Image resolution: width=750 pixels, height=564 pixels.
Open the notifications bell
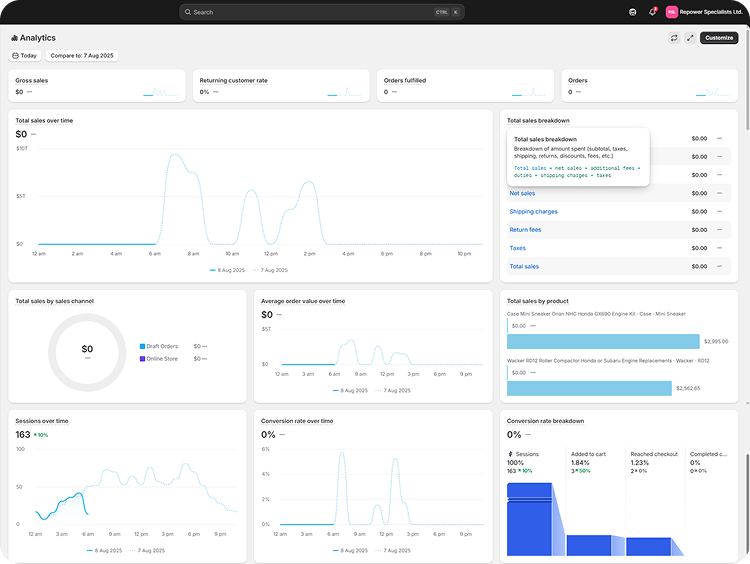(652, 12)
